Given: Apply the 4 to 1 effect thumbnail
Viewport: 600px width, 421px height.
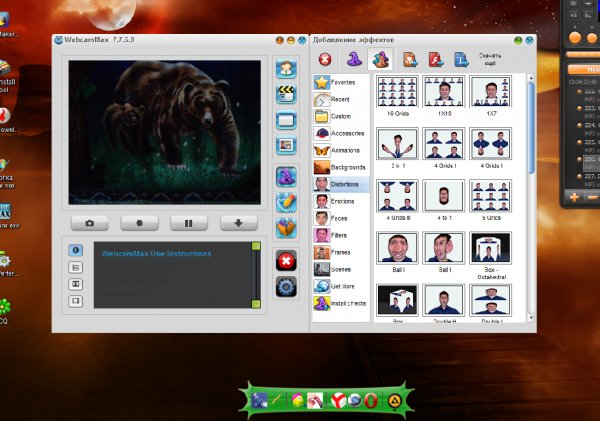Looking at the screenshot, I should (444, 196).
